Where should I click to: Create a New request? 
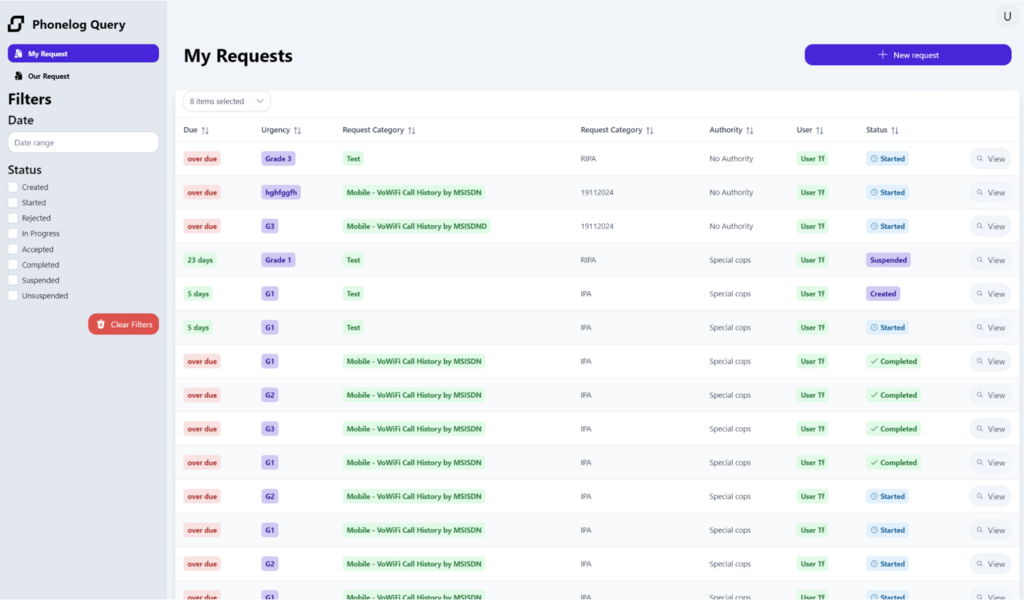[907, 55]
